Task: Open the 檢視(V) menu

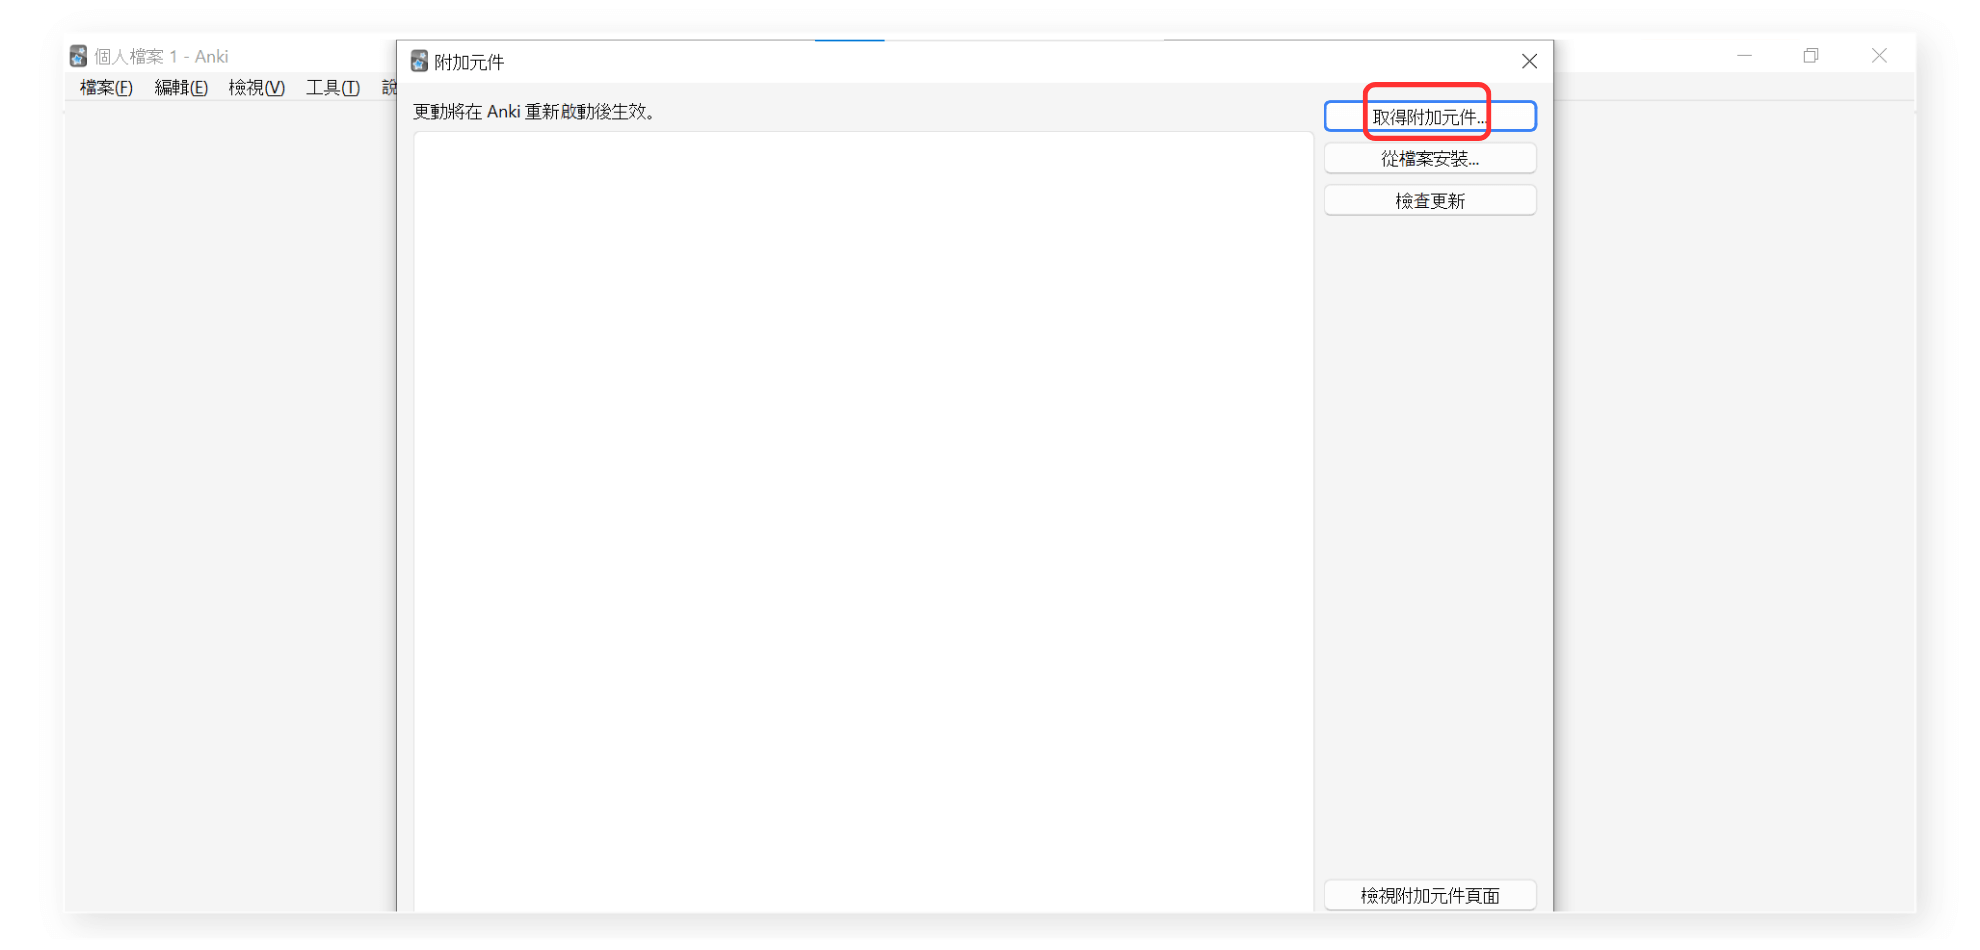Action: [256, 88]
